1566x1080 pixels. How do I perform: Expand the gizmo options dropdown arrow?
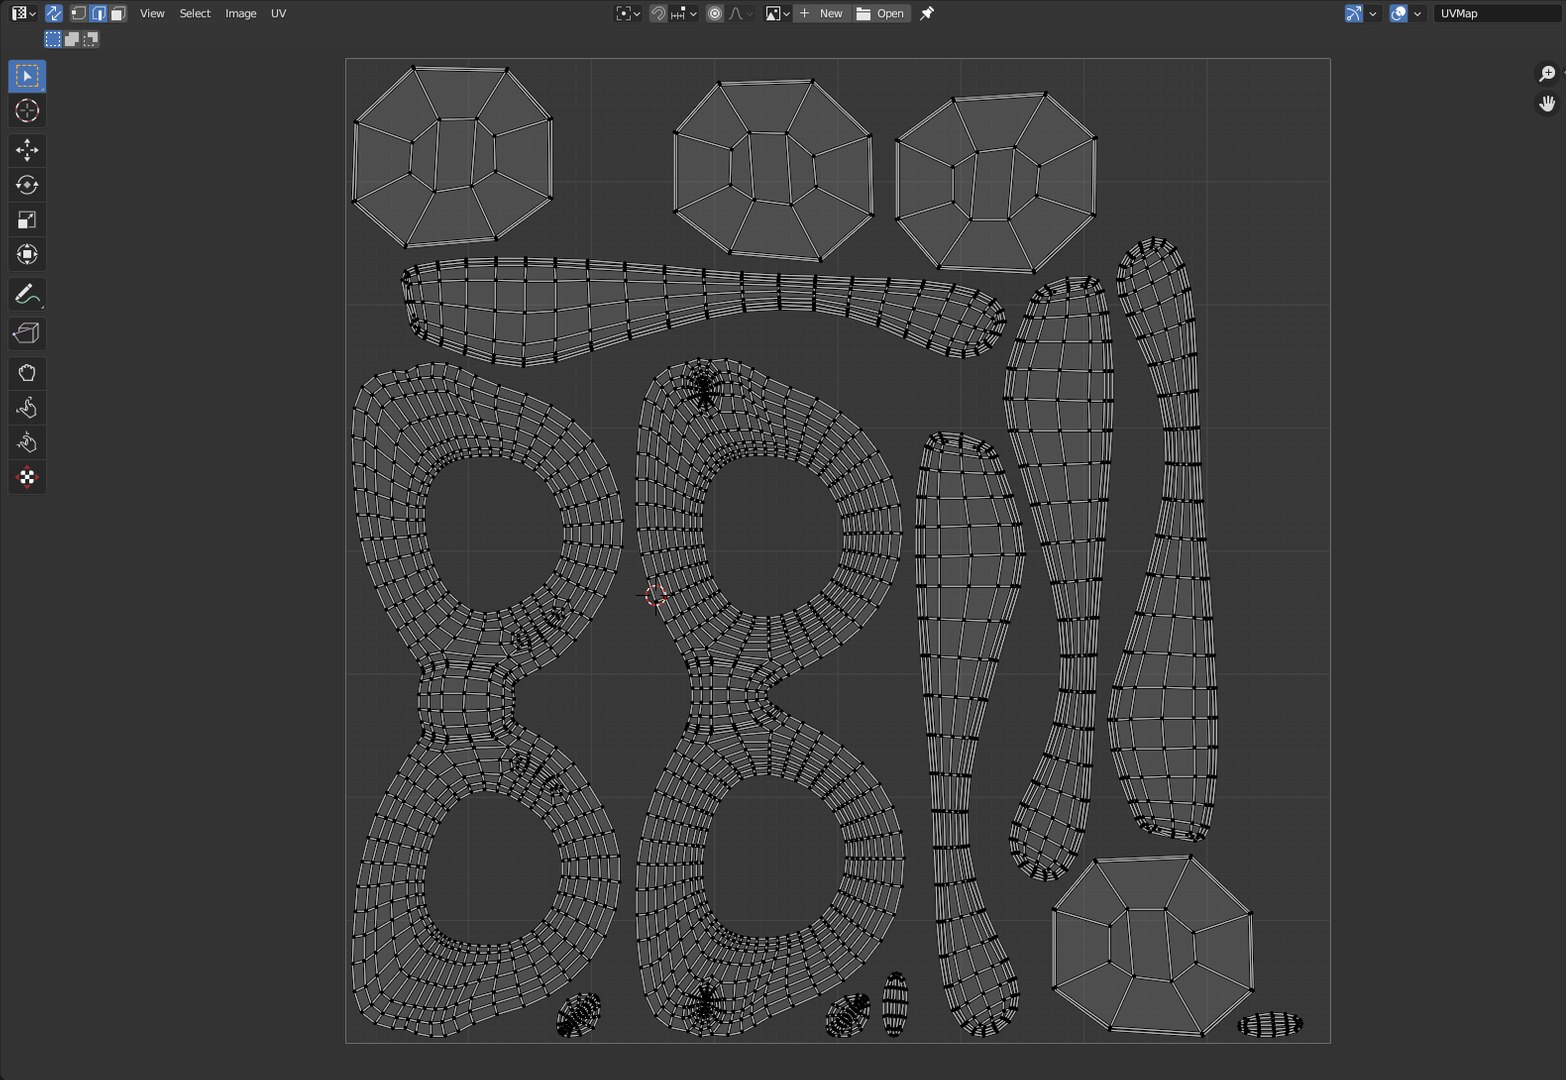click(1373, 13)
